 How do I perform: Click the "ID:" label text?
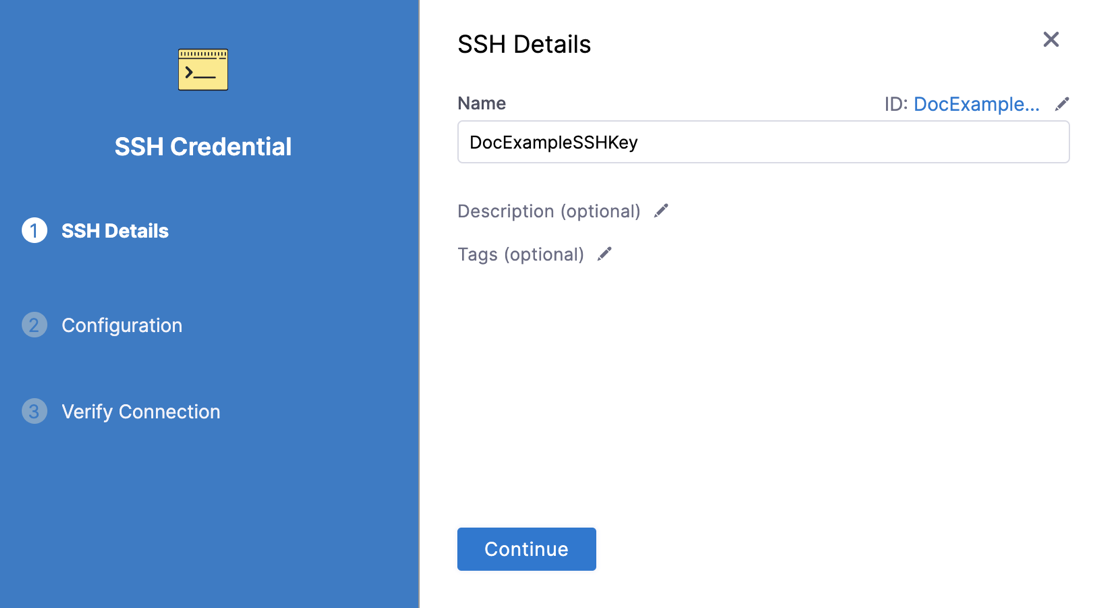click(x=896, y=104)
